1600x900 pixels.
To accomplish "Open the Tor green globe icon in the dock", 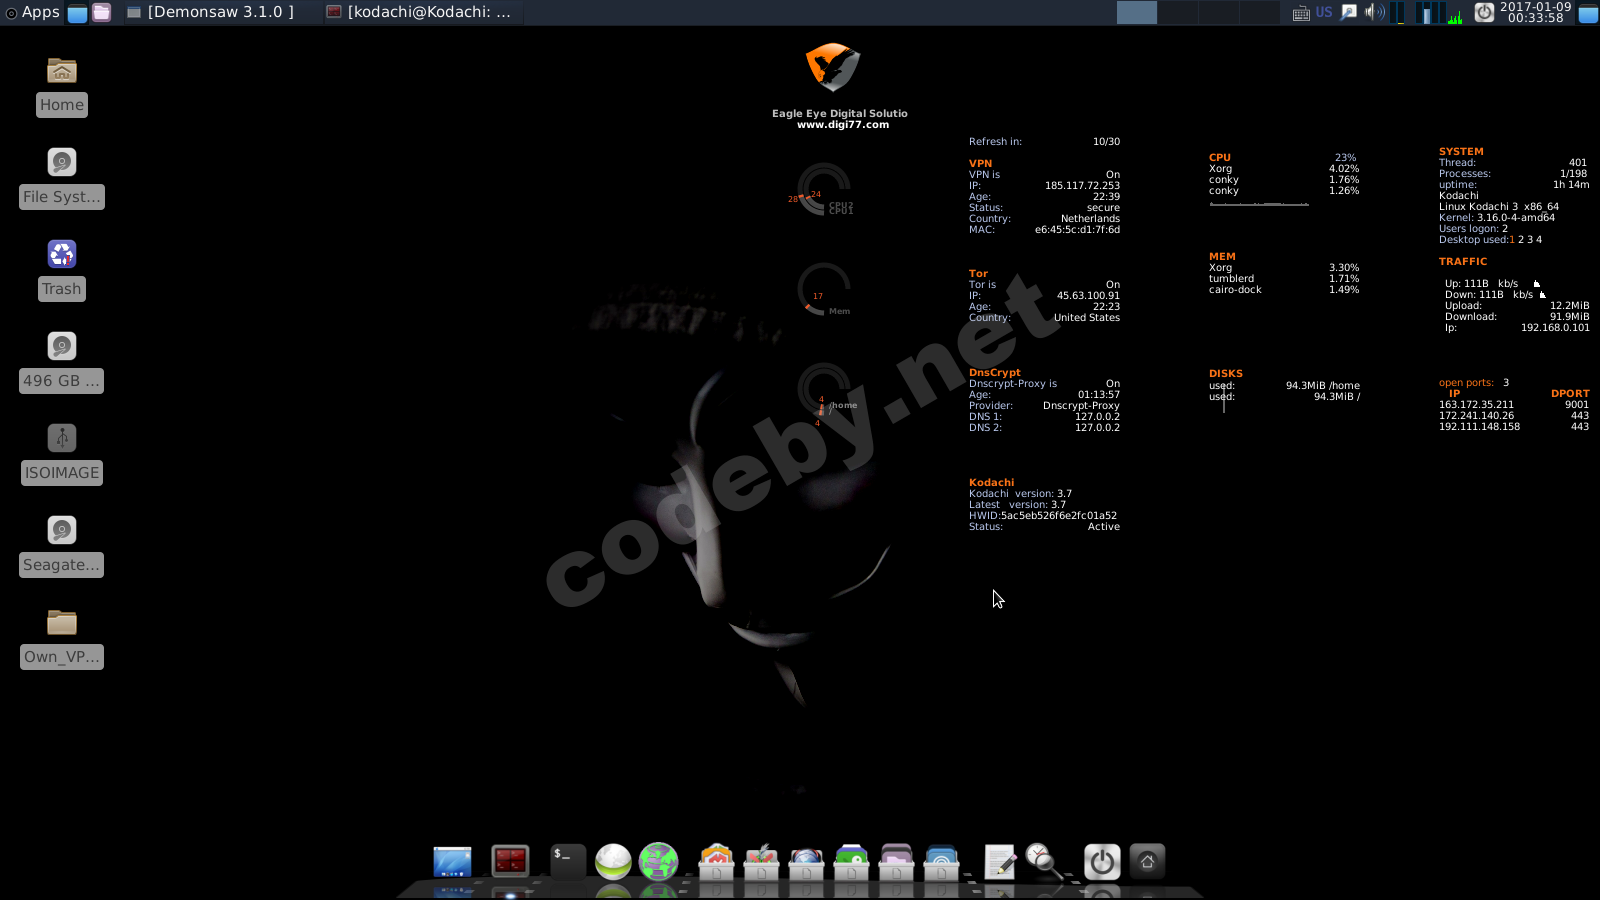I will (660, 860).
